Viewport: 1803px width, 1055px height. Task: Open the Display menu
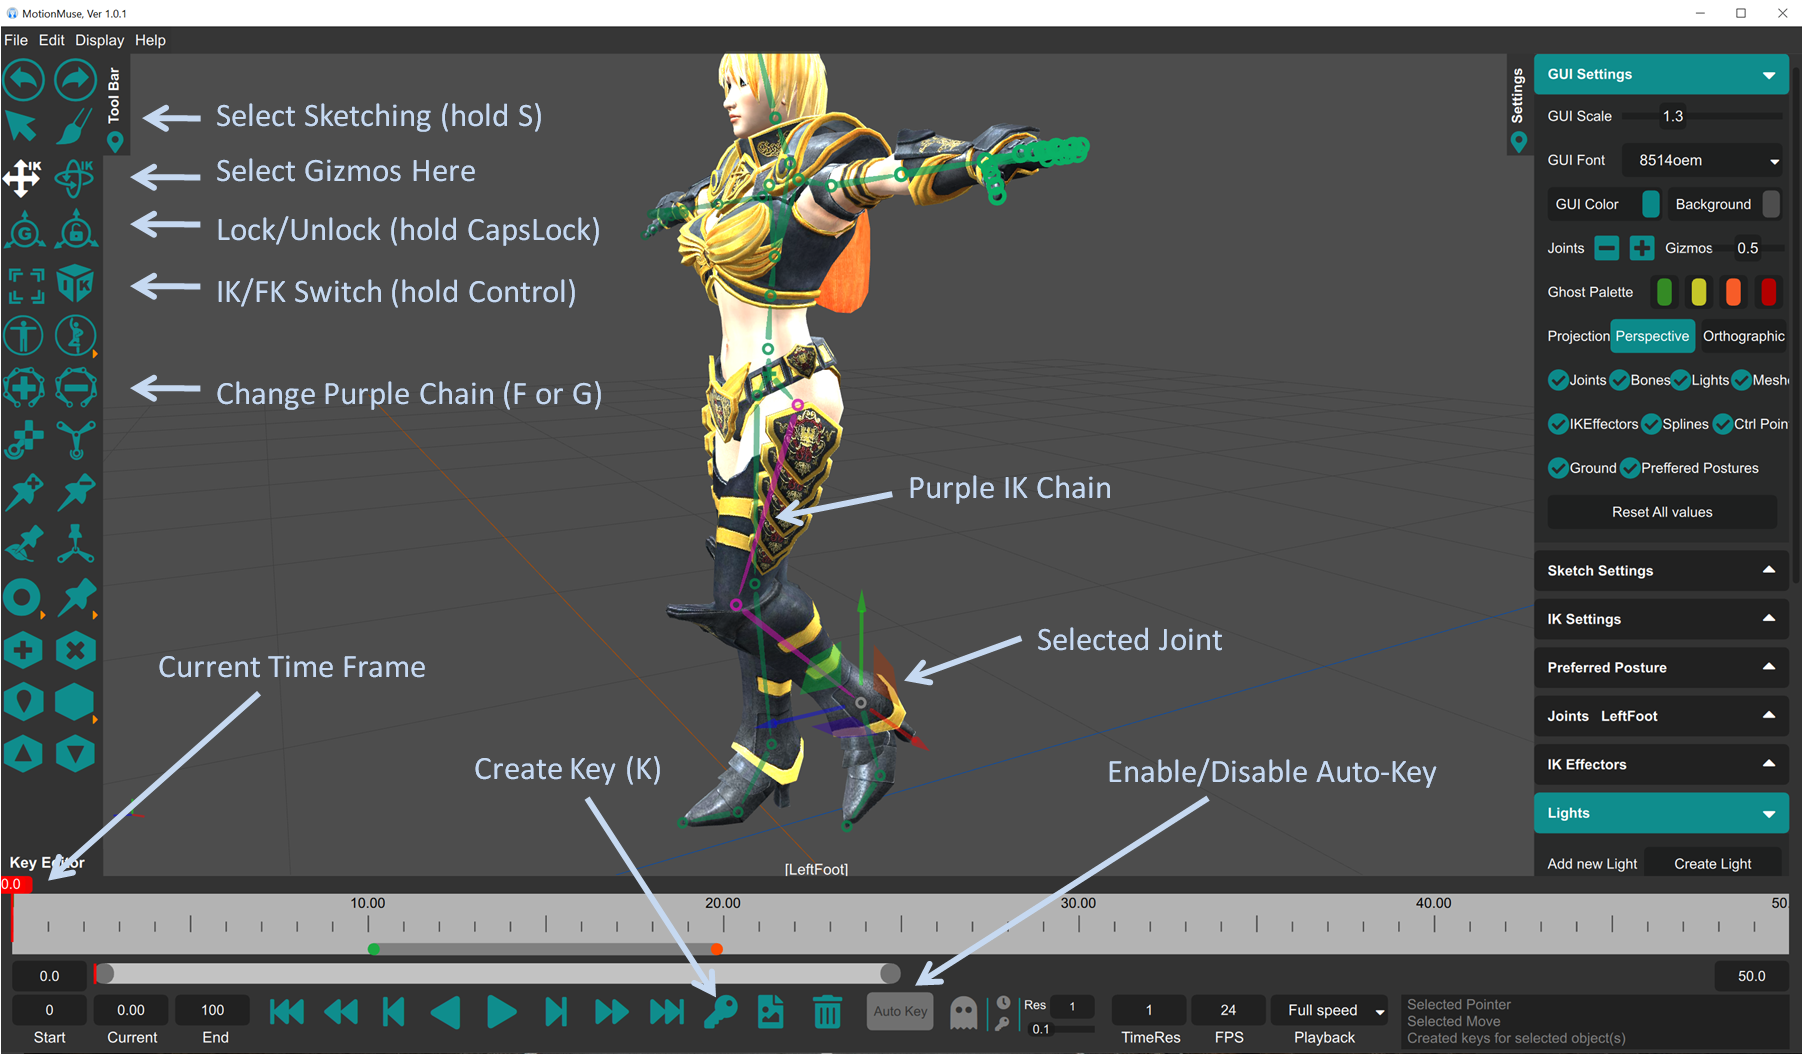pos(99,40)
